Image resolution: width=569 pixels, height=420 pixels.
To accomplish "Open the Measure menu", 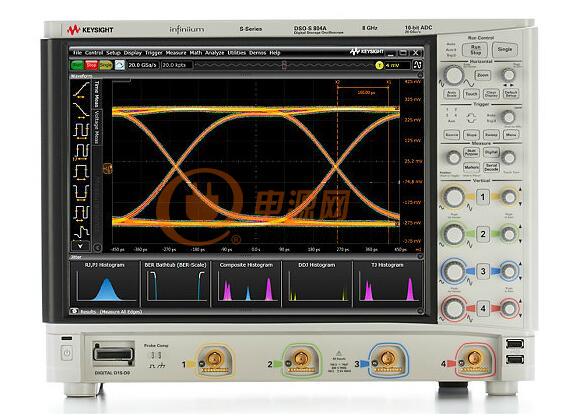I will point(176,53).
